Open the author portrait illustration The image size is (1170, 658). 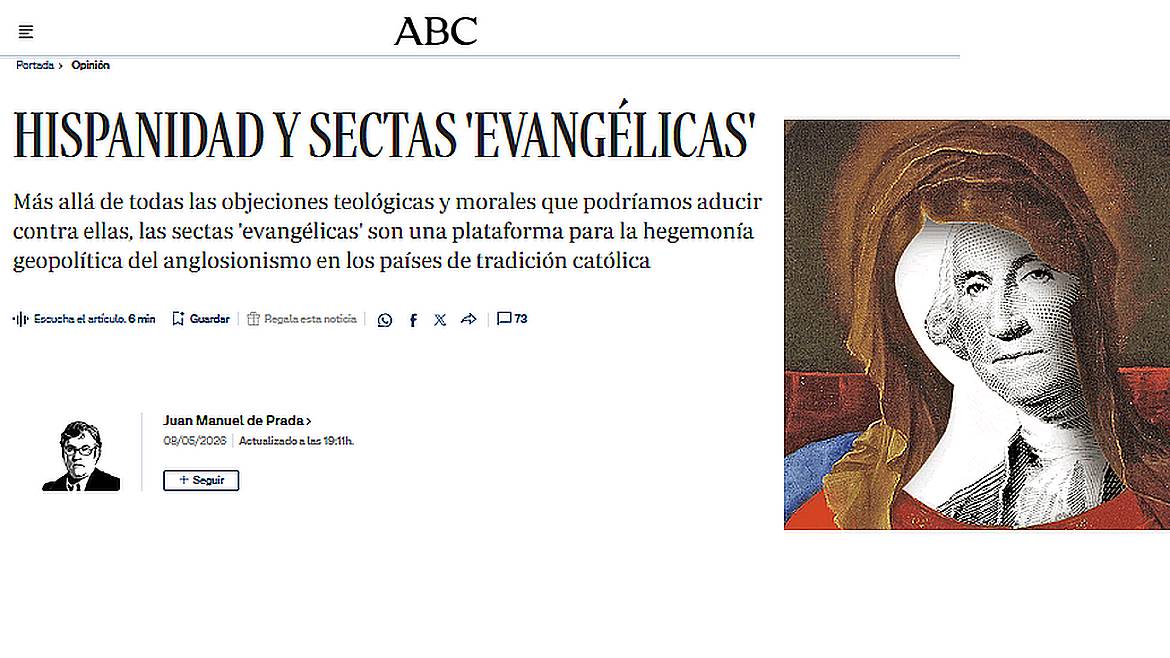pos(81,456)
